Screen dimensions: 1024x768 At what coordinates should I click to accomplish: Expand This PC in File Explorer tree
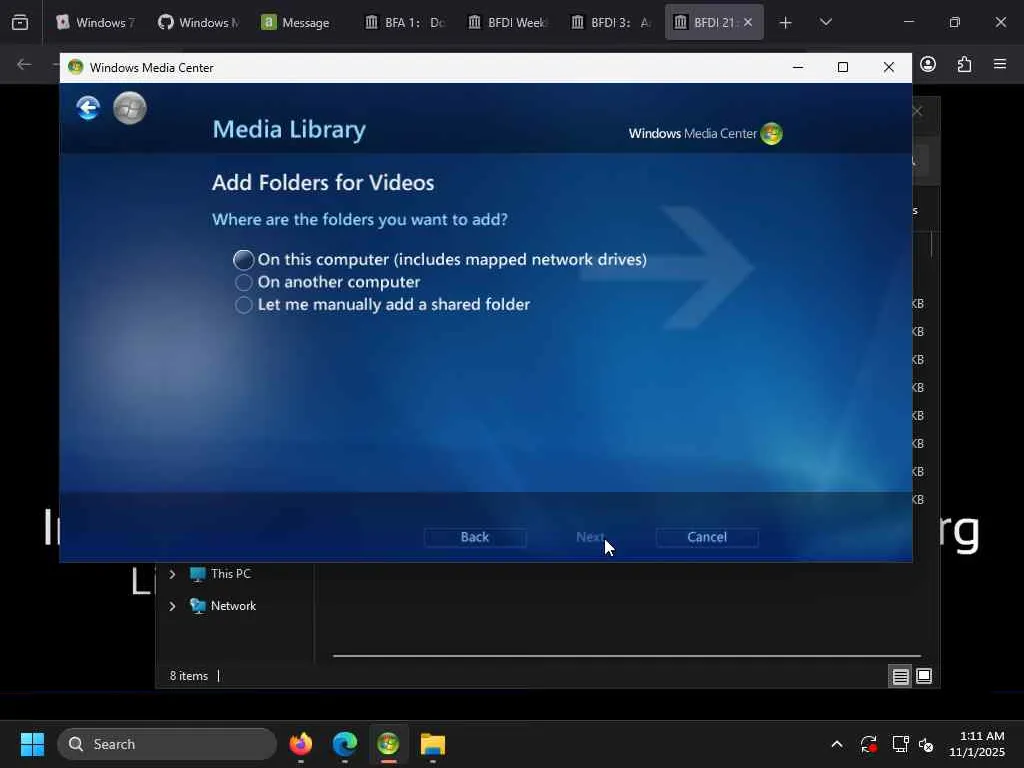click(172, 574)
